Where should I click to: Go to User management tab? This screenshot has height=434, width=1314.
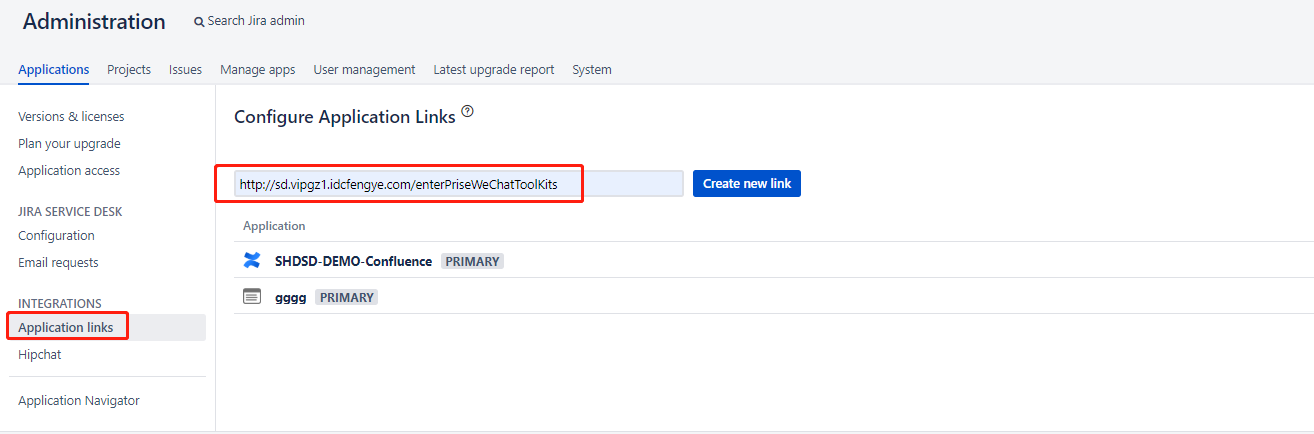click(364, 69)
